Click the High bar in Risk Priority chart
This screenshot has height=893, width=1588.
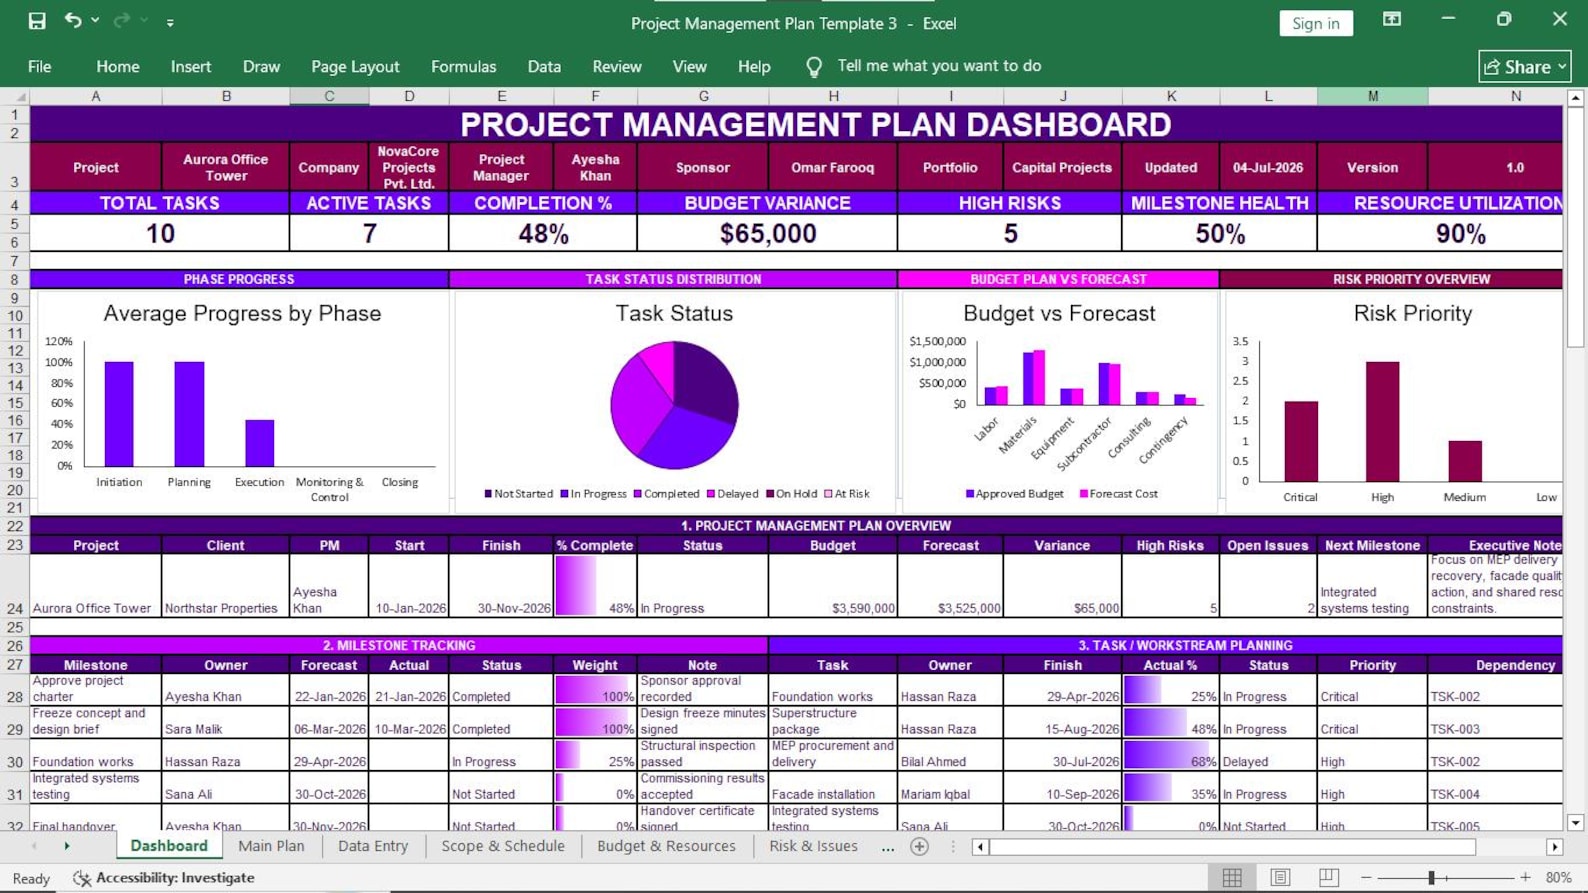(x=1382, y=421)
